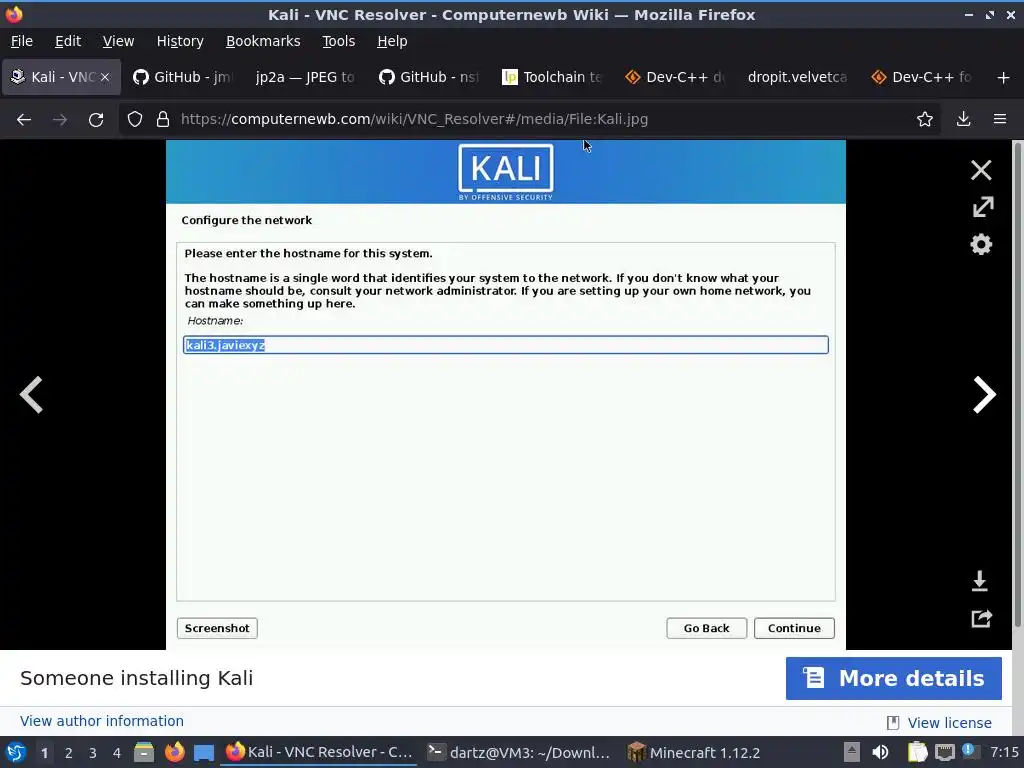This screenshot has width=1024, height=768.
Task: Close the media viewer with the X icon
Action: [x=981, y=170]
